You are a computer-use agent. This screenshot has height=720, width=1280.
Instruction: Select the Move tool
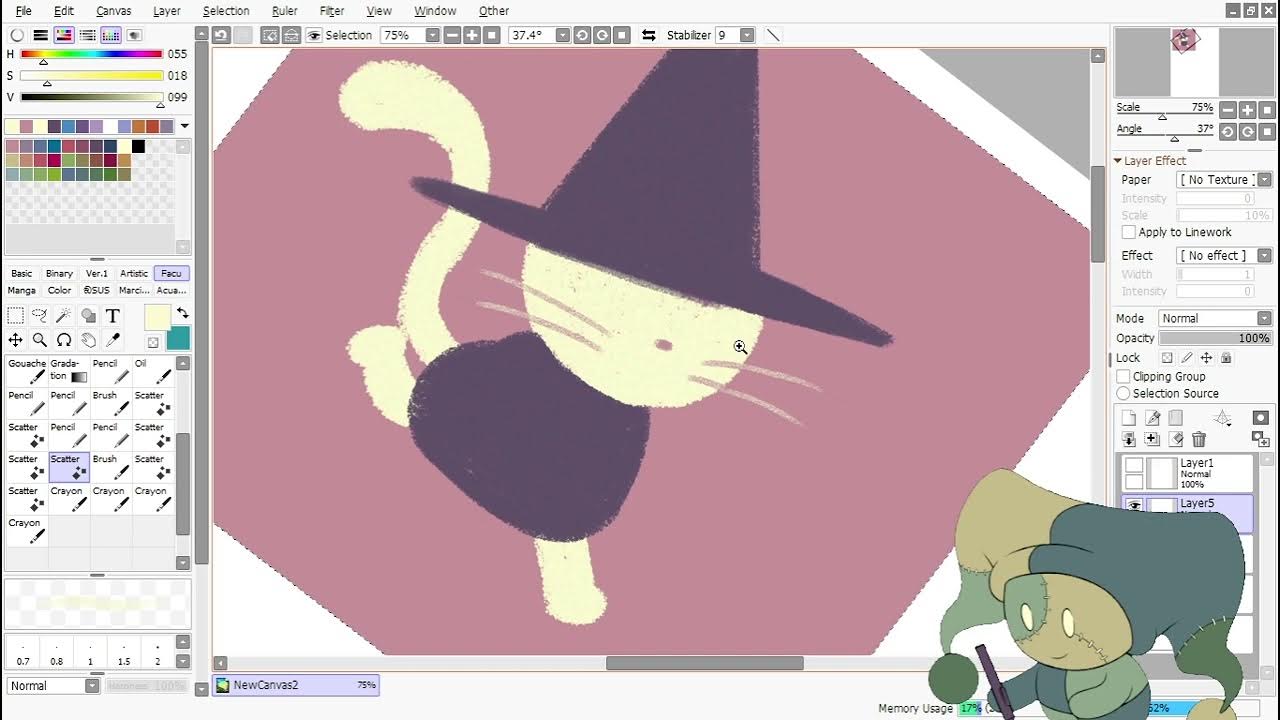click(x=16, y=340)
